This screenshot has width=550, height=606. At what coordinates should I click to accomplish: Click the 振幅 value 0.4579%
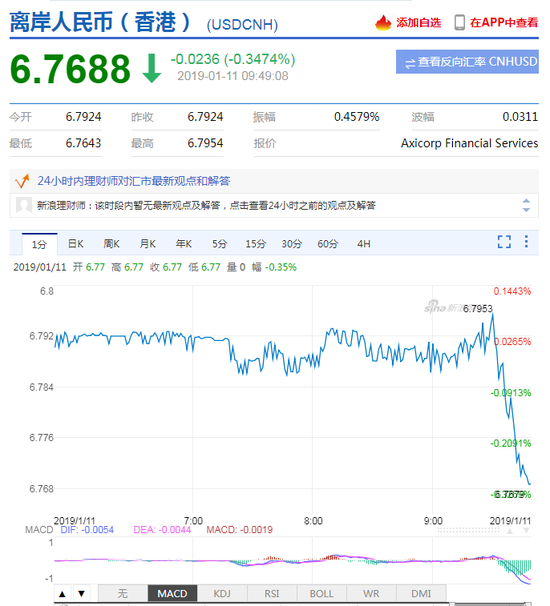click(x=357, y=117)
